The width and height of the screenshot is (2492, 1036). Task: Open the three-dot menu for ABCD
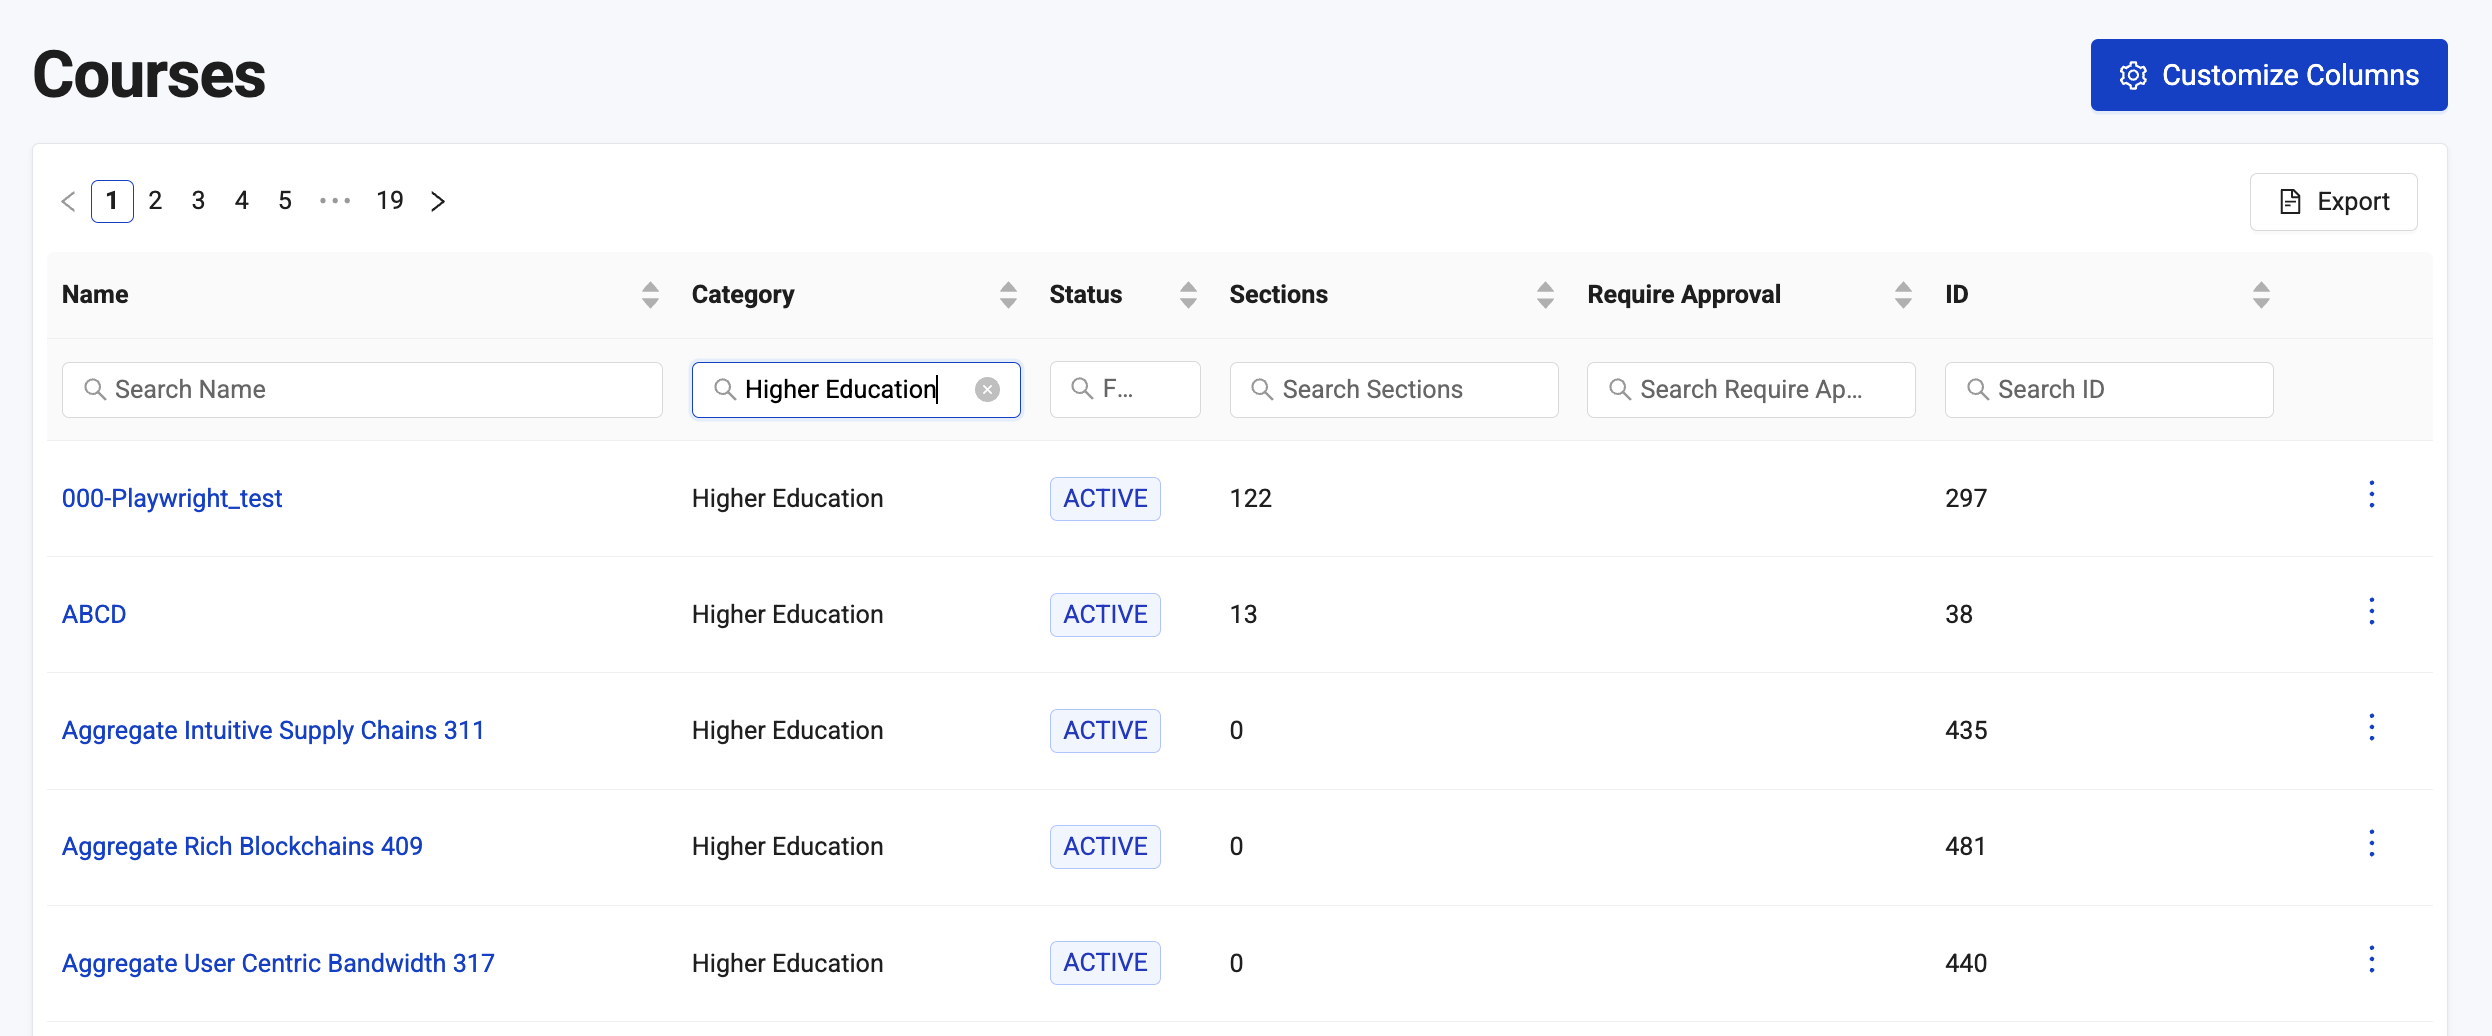pyautogui.click(x=2371, y=611)
